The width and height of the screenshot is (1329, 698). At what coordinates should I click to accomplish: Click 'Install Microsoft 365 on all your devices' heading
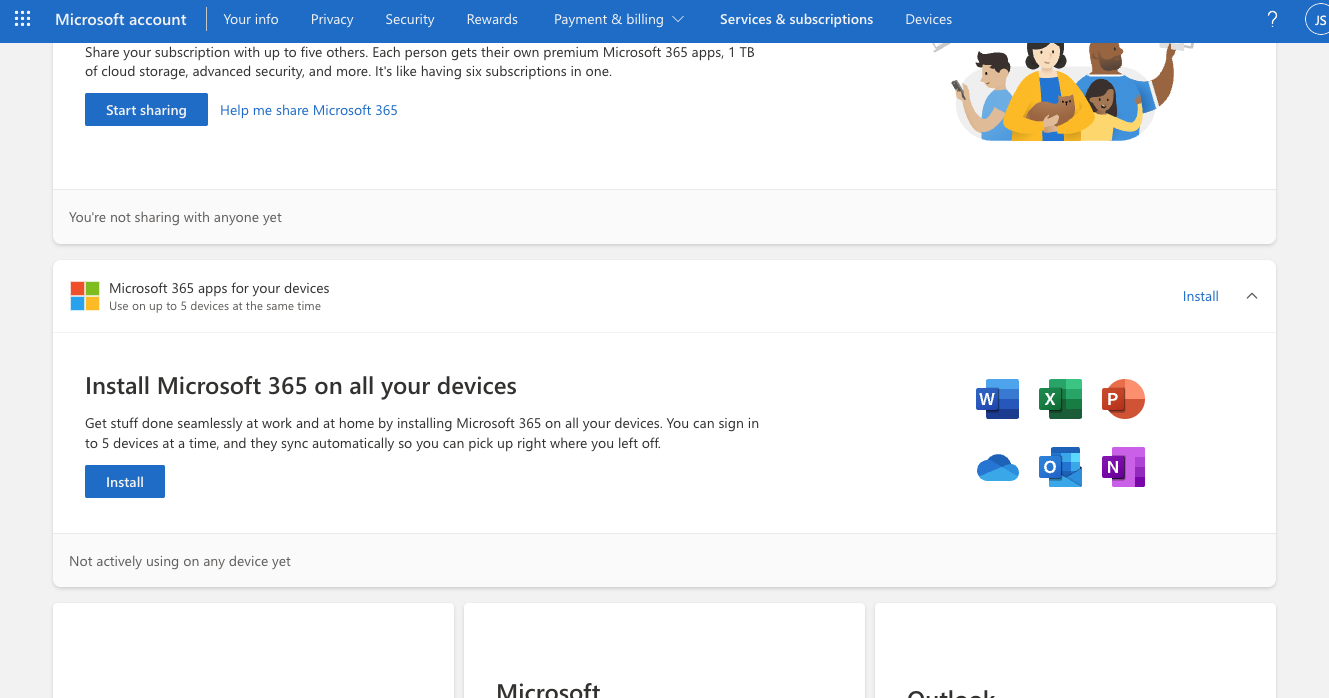(301, 386)
